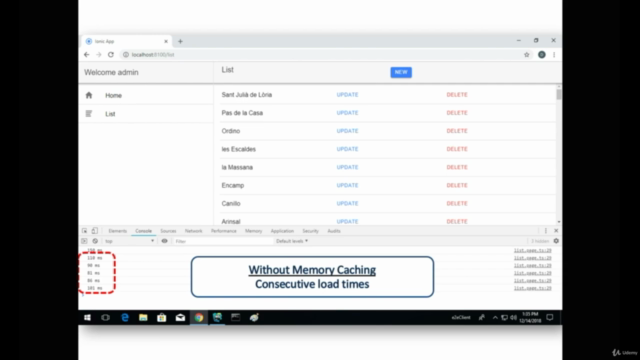Switch to the Network DevTools tab
The image size is (640, 360).
(x=193, y=231)
